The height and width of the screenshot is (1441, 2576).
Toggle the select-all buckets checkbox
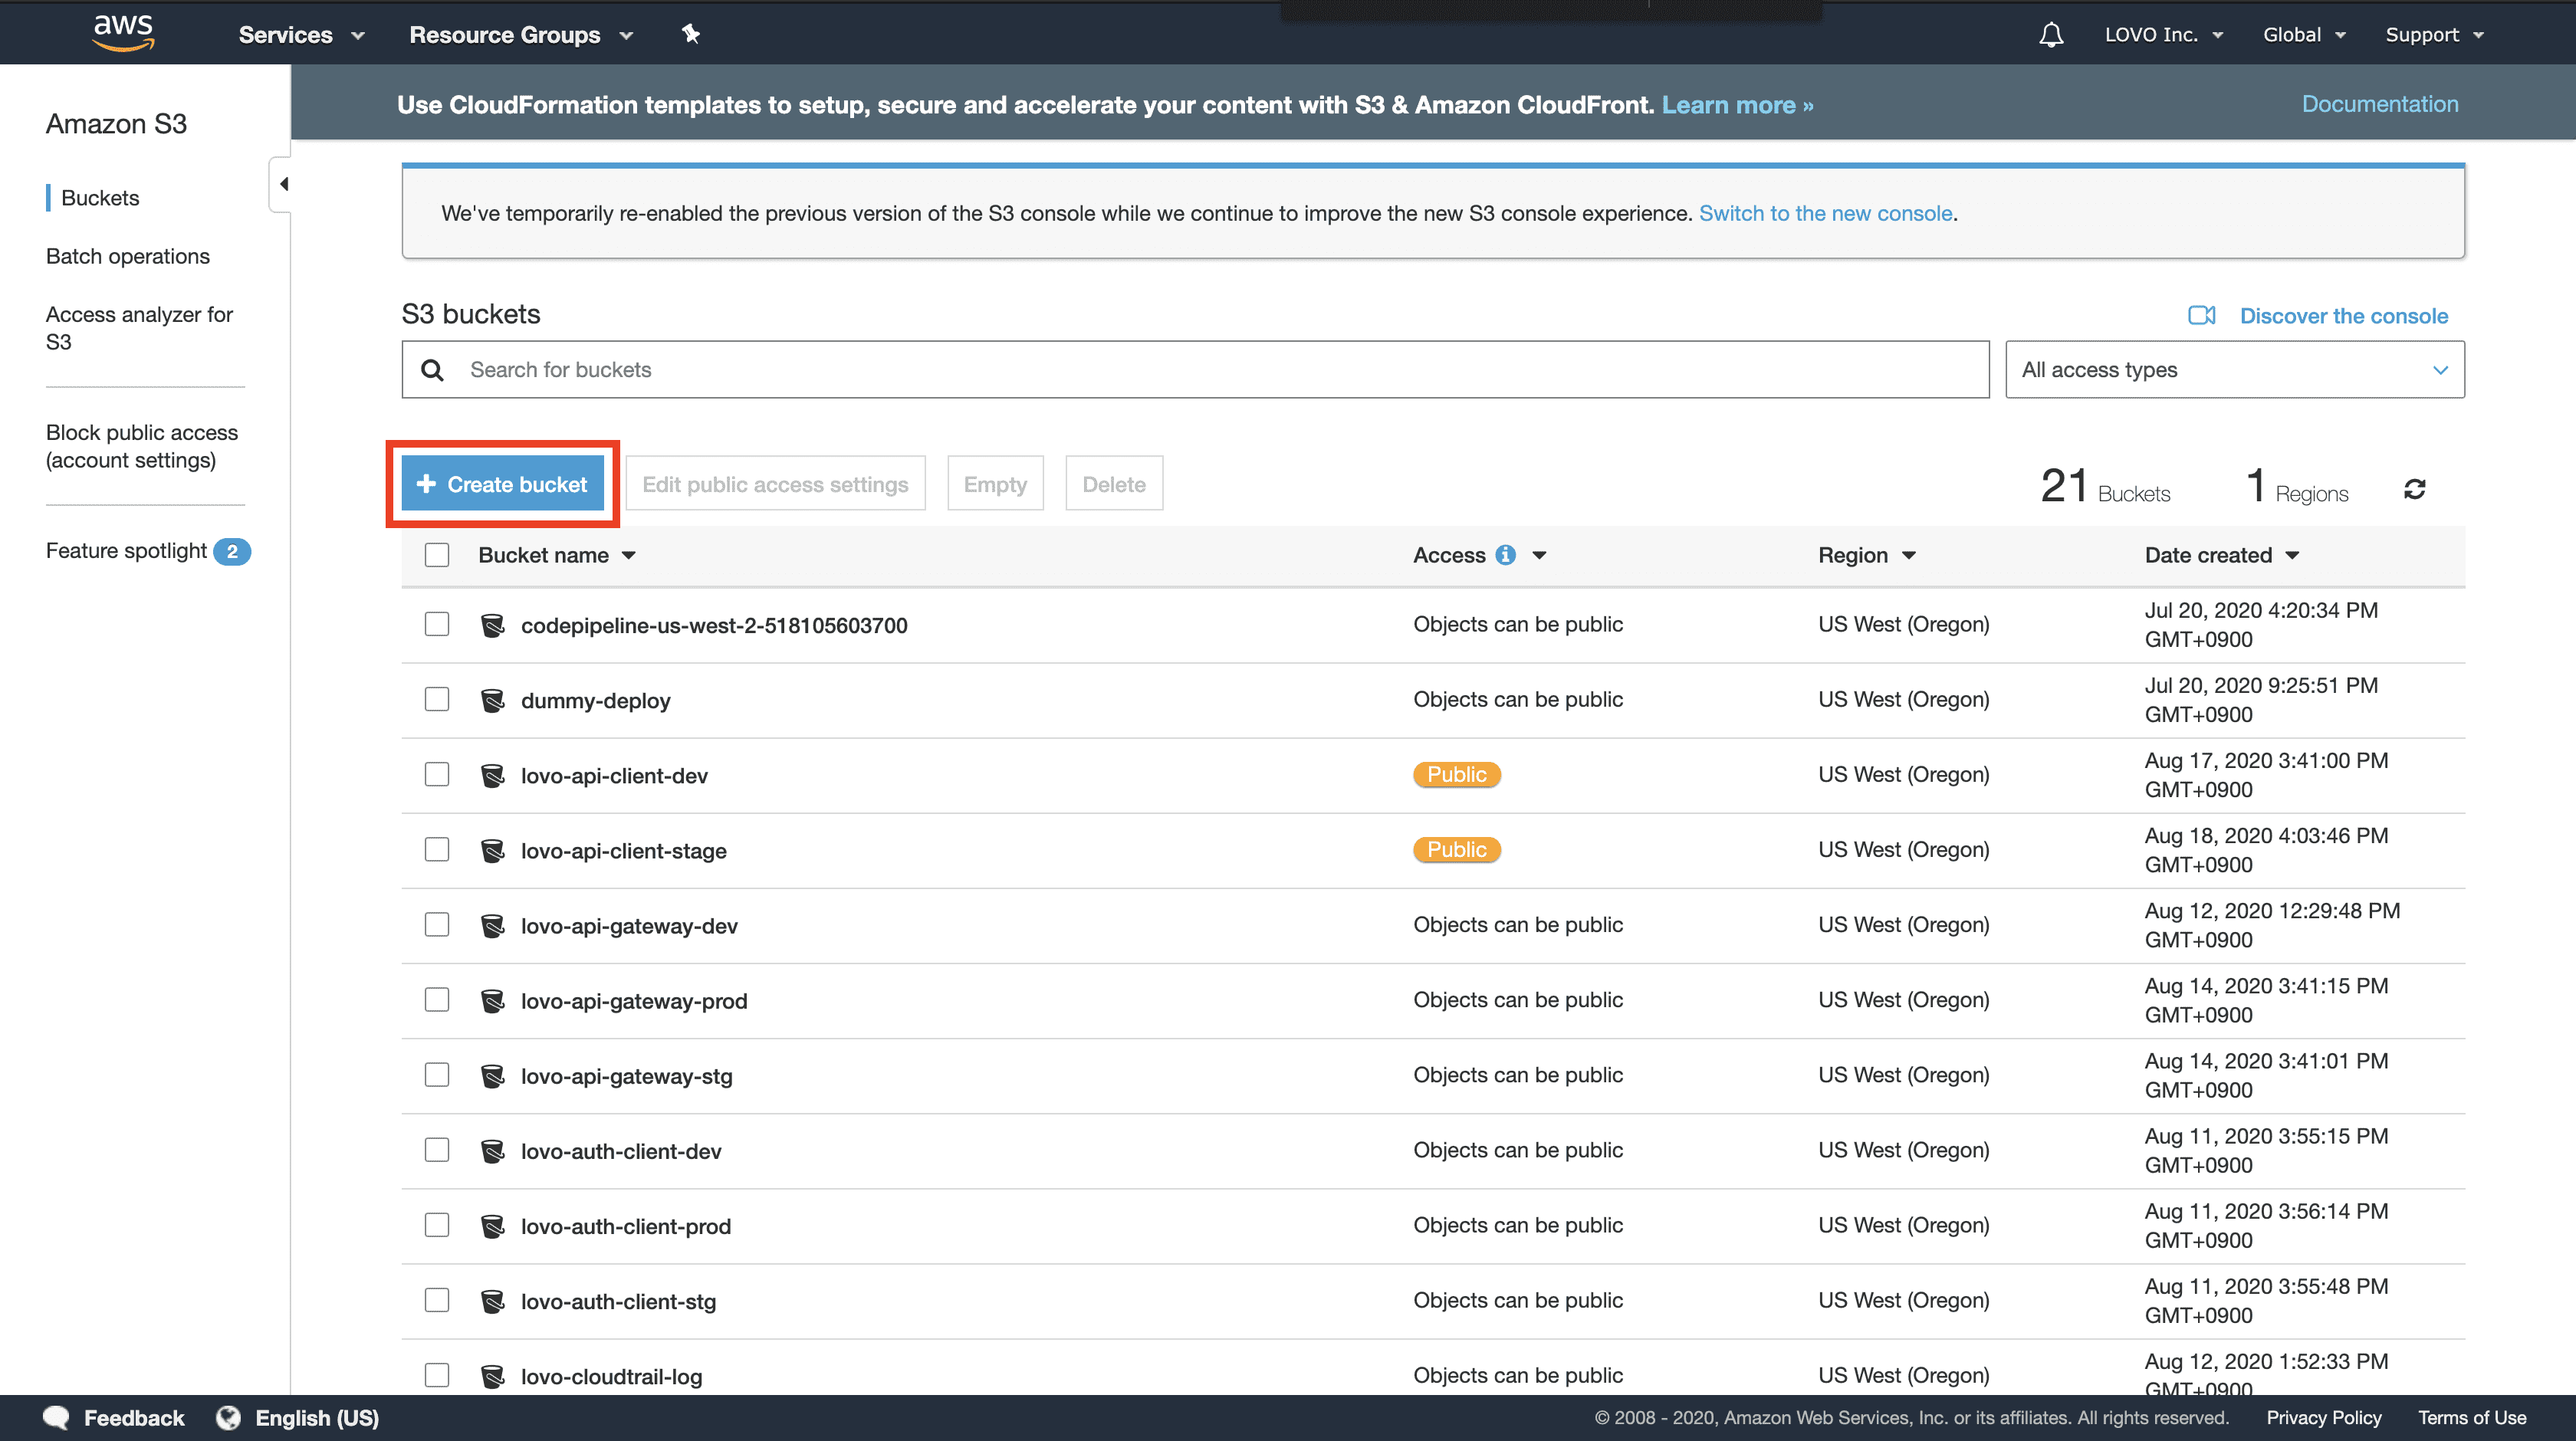pyautogui.click(x=437, y=555)
